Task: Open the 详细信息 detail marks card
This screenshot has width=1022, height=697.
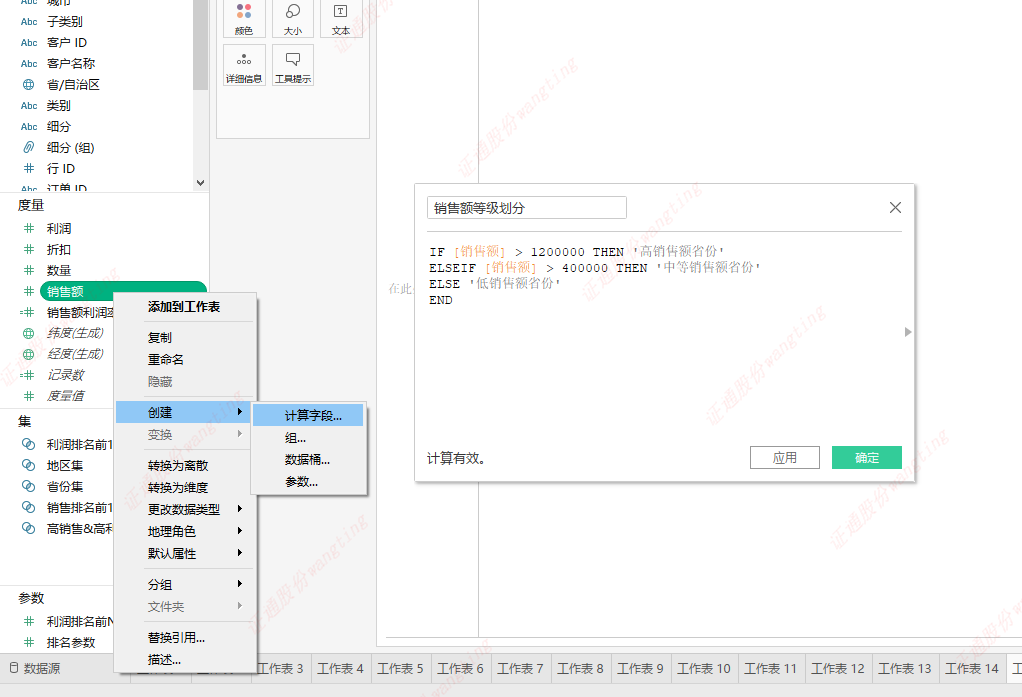Action: click(x=244, y=65)
